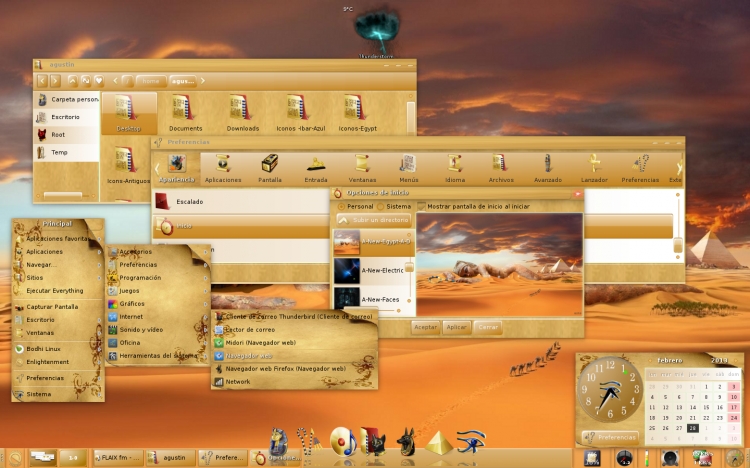Click the Aplicar button
The width and height of the screenshot is (750, 468).
456,327
